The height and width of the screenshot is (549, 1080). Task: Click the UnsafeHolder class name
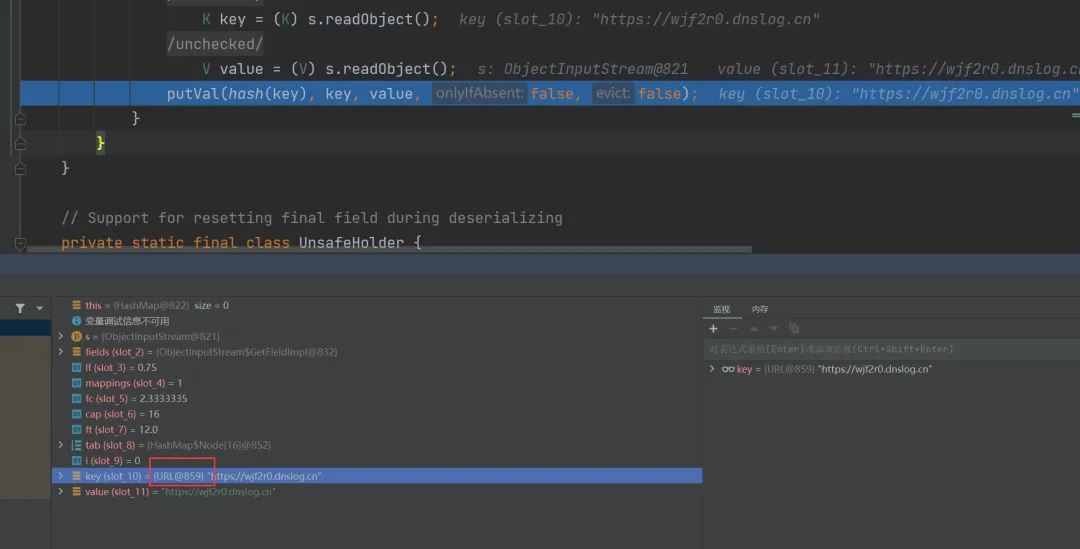tap(351, 242)
